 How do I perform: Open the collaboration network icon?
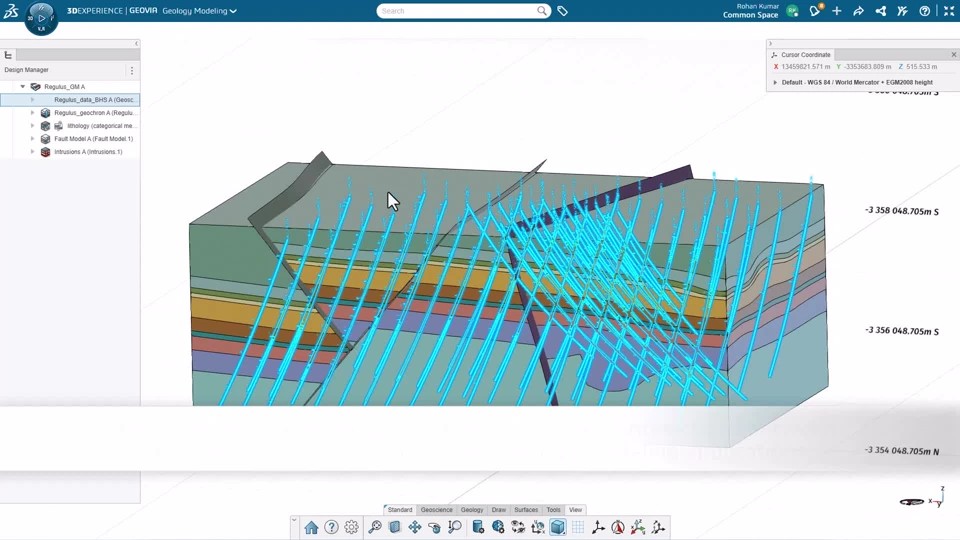(x=880, y=11)
